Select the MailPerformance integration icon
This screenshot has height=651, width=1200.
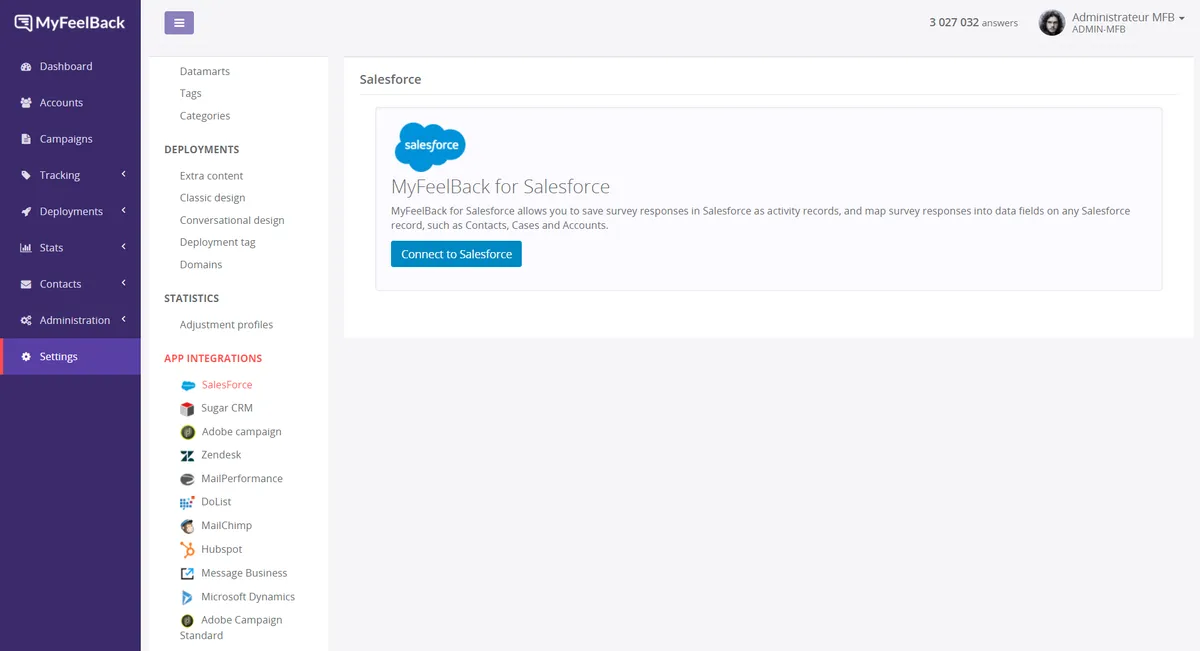187,479
